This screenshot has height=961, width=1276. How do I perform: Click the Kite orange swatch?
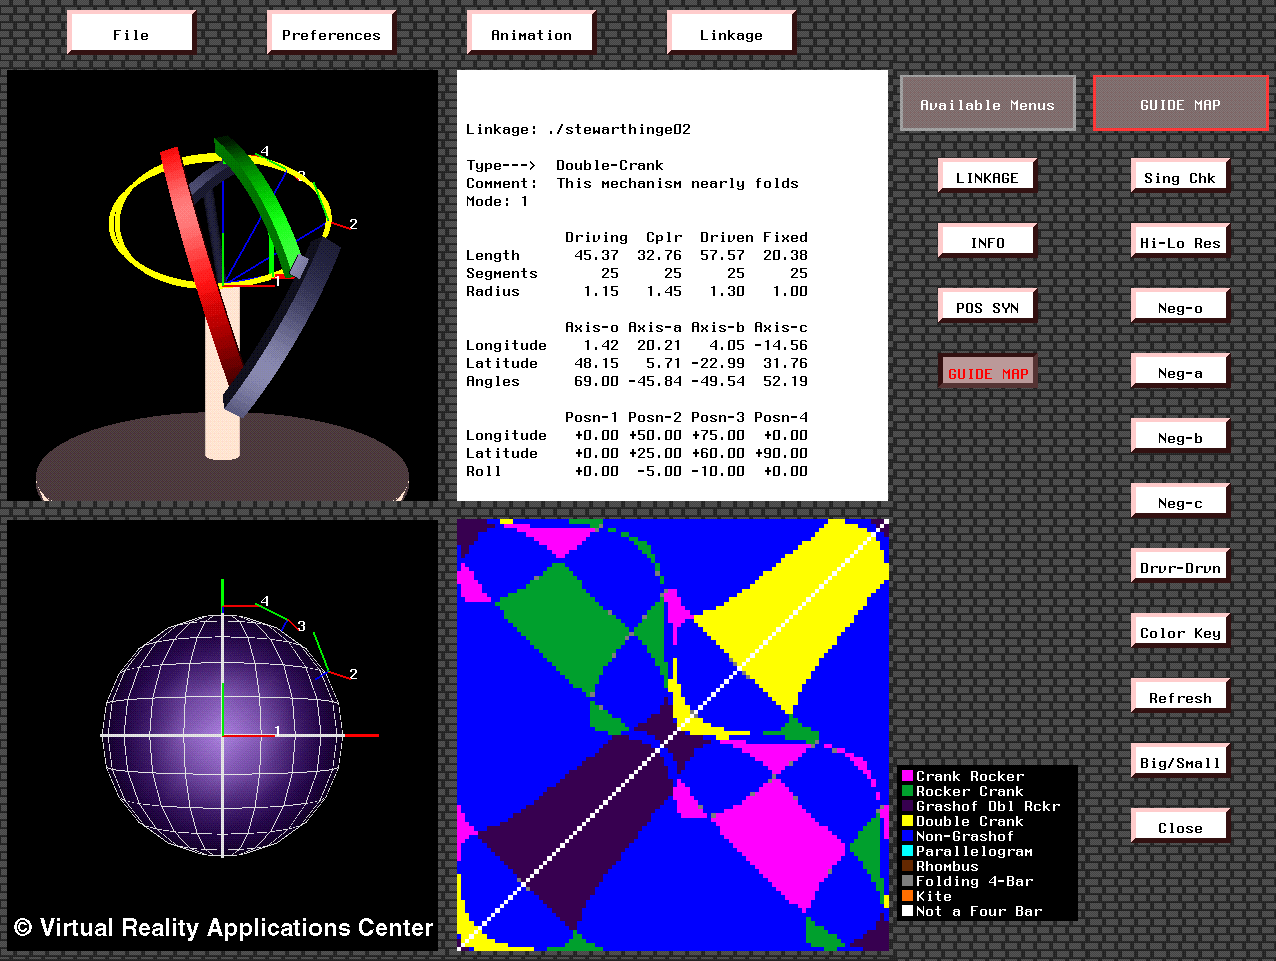pyautogui.click(x=907, y=896)
